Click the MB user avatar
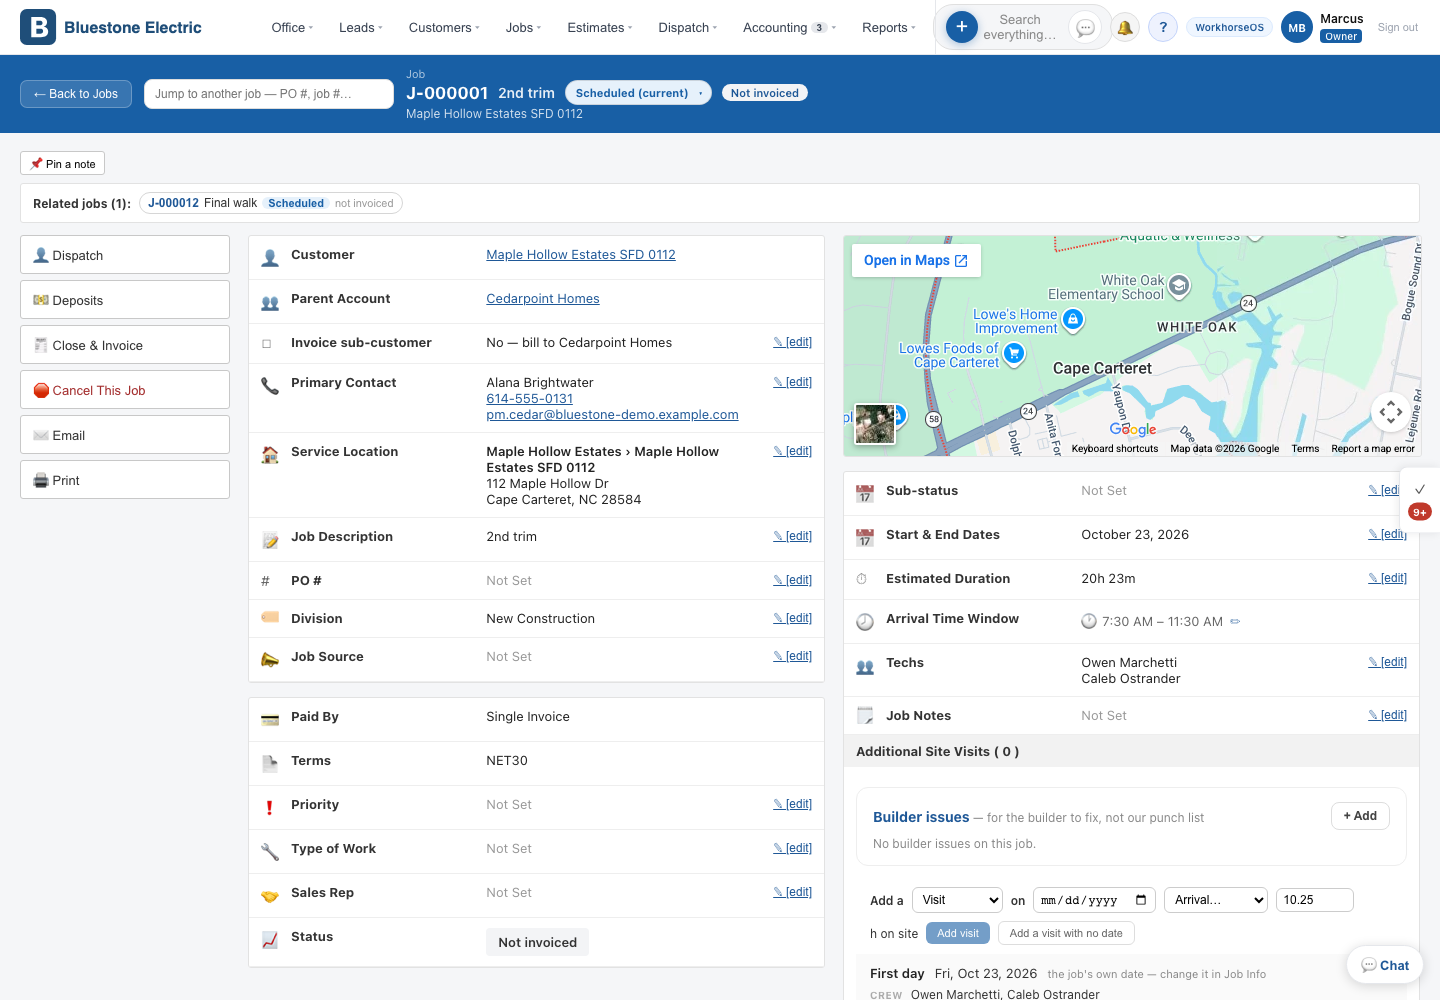This screenshot has height=1000, width=1440. tap(1297, 28)
